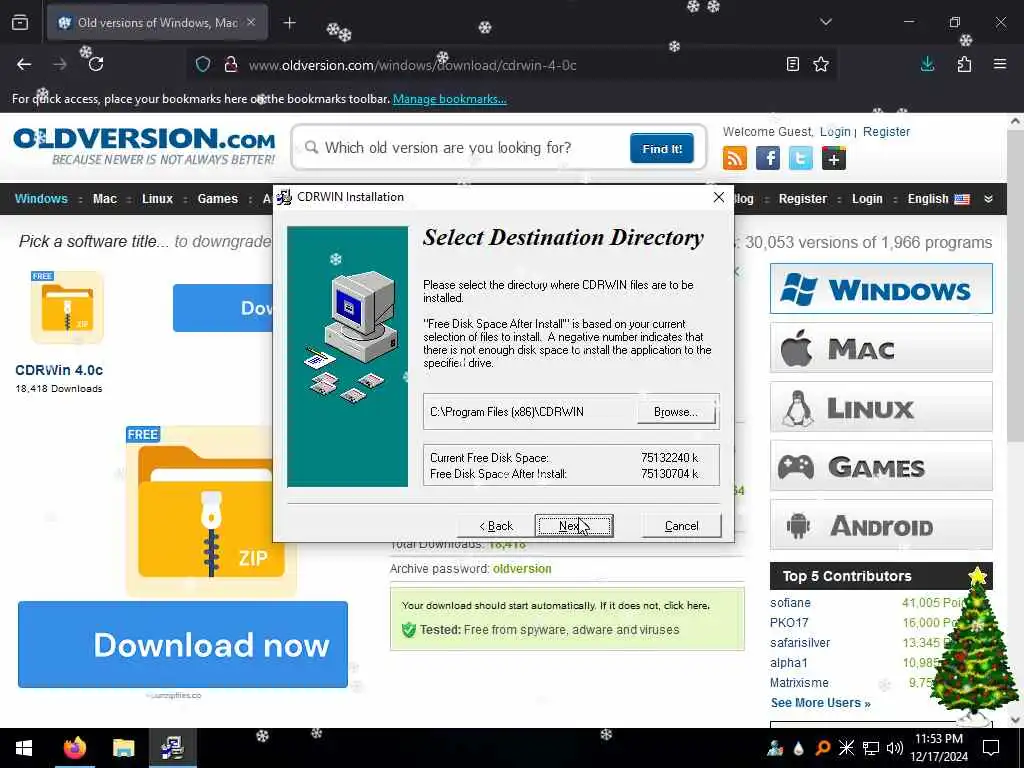Open the CDRWin 4.0c title link
Image resolution: width=1024 pixels, height=768 pixels.
click(x=59, y=370)
